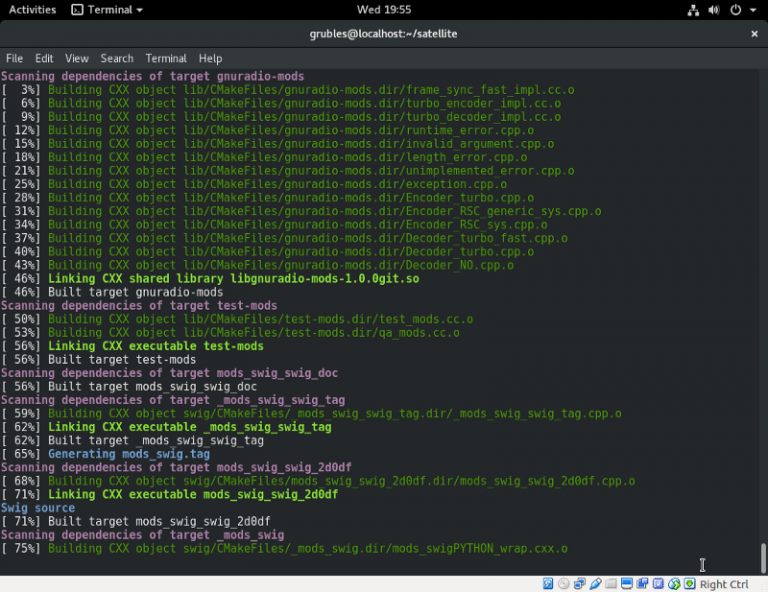This screenshot has height=592, width=768.
Task: Click the green arrow keyboard capture icon
Action: pyautogui.click(x=690, y=584)
